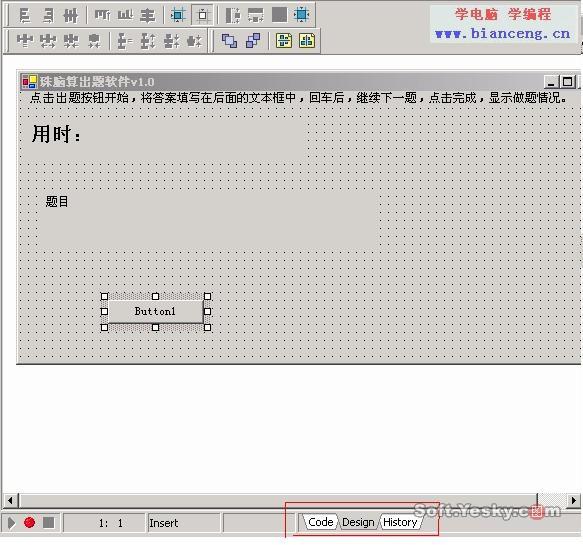Screen dimensions: 583x545
Task: Send selected control to back
Action: (253, 41)
